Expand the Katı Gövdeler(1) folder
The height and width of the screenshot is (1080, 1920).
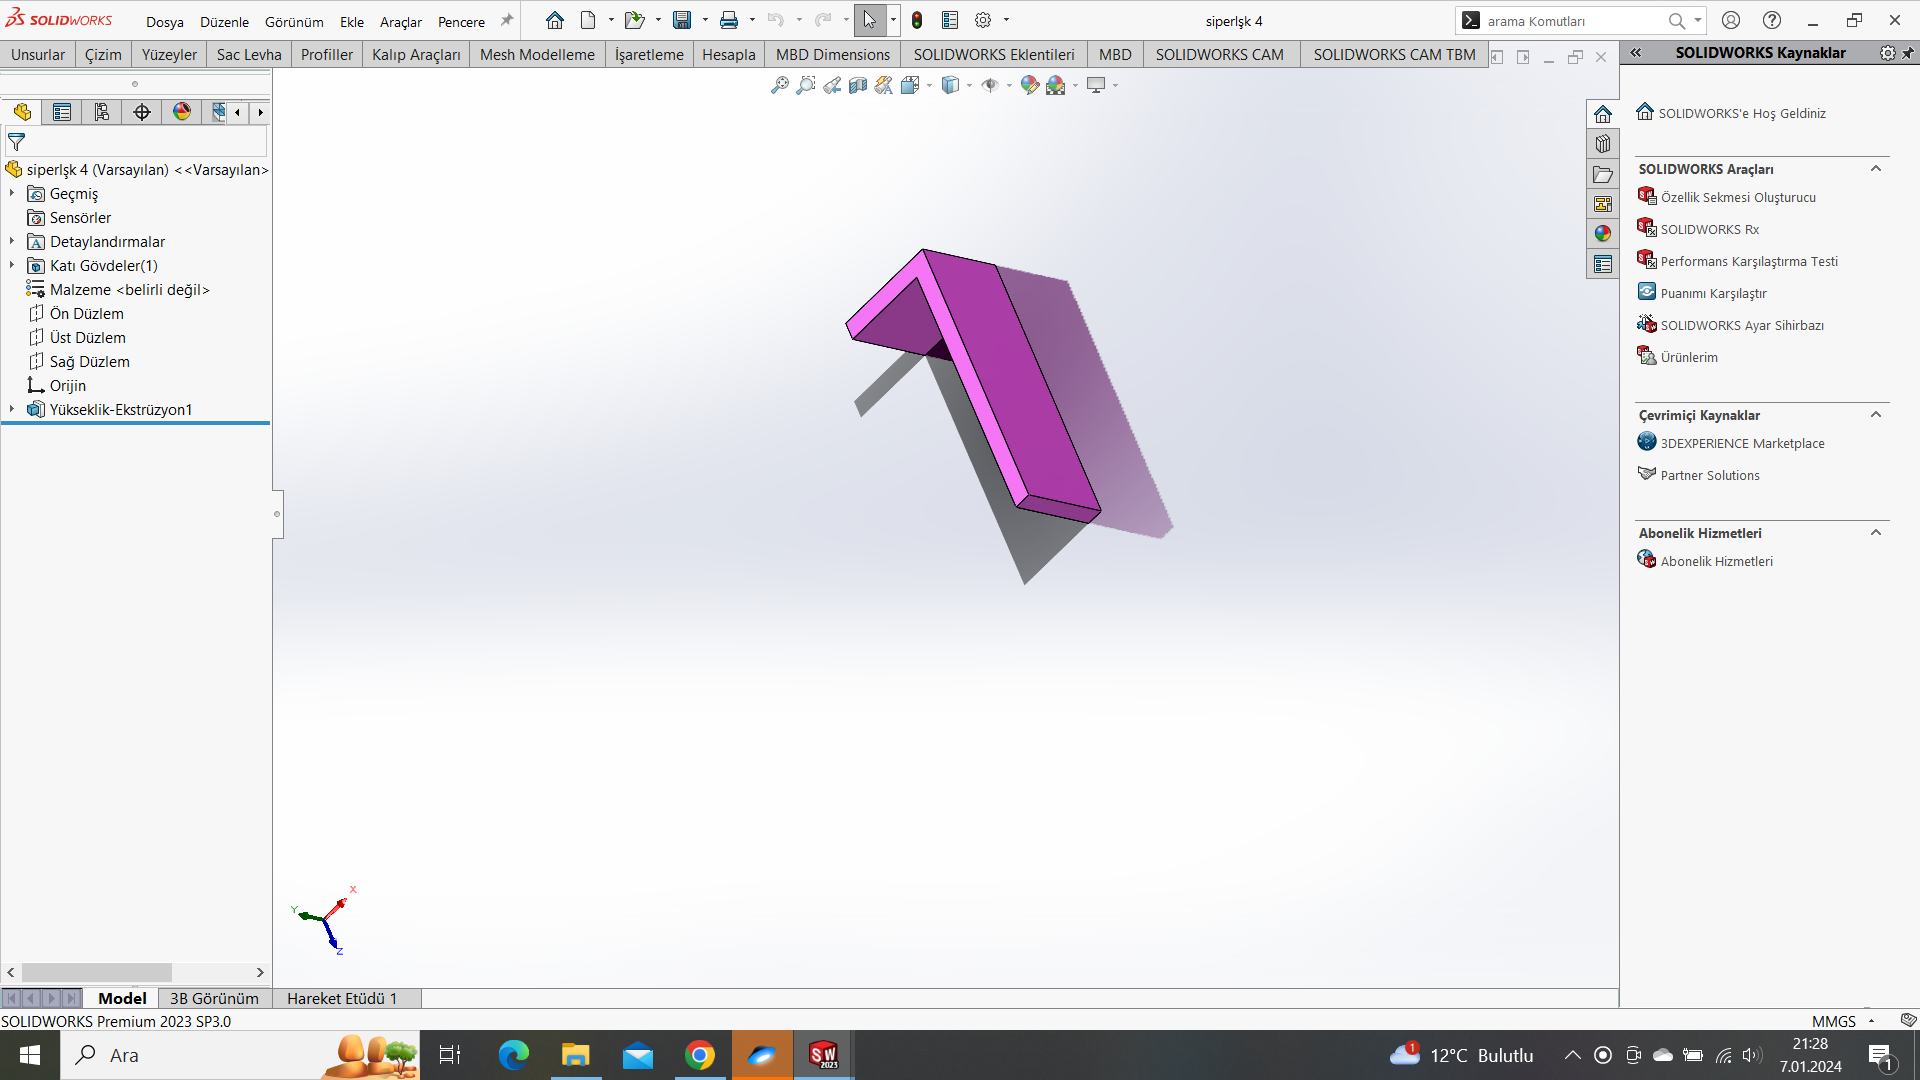click(x=12, y=266)
